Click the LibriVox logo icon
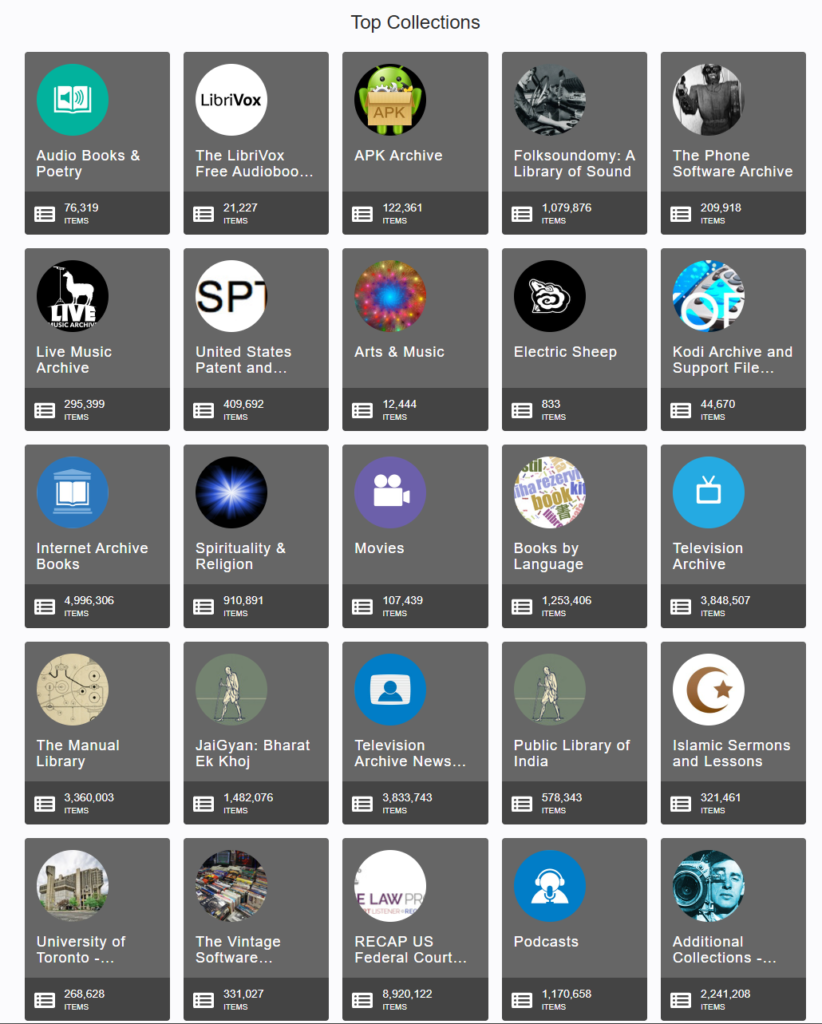The width and height of the screenshot is (822, 1024). [231, 100]
